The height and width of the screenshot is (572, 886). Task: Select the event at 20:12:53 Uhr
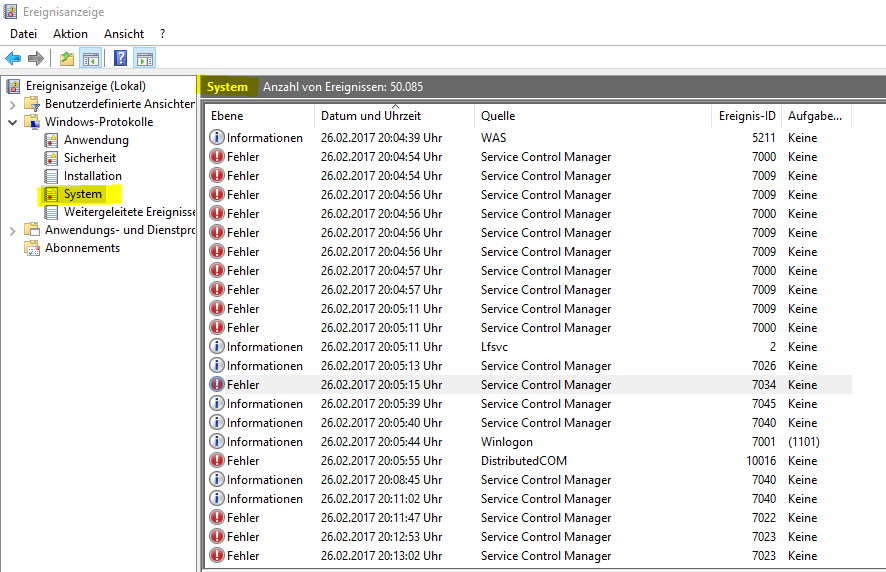(528, 536)
